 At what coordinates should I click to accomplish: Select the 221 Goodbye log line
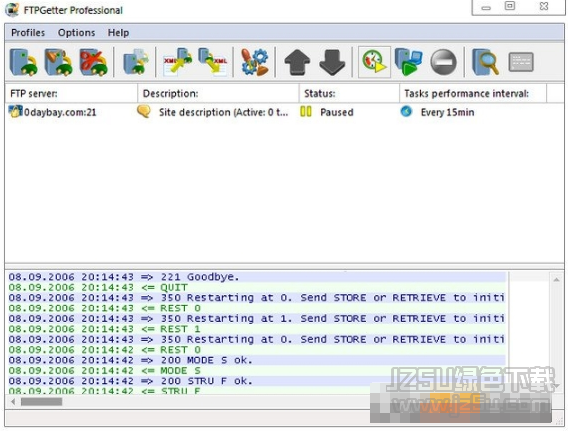[256, 277]
